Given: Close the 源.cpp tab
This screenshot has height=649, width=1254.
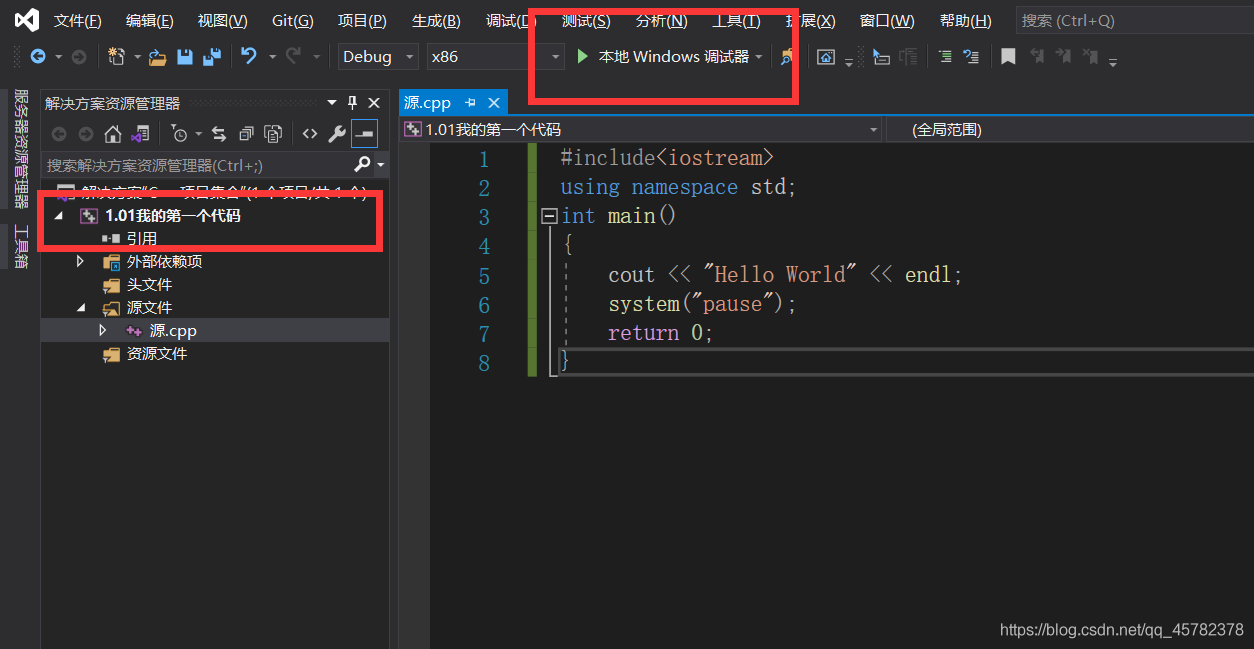Looking at the screenshot, I should point(494,102).
